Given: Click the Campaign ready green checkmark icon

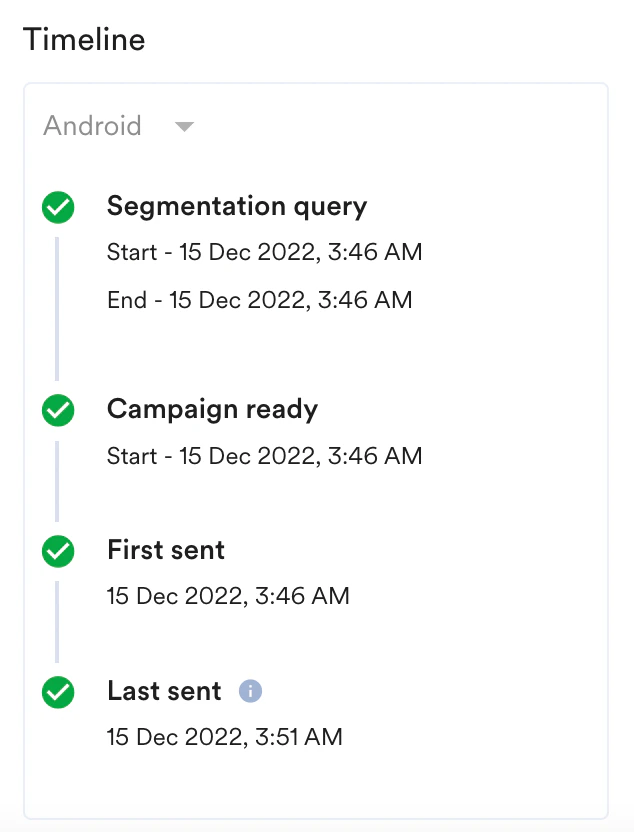Looking at the screenshot, I should tap(58, 410).
